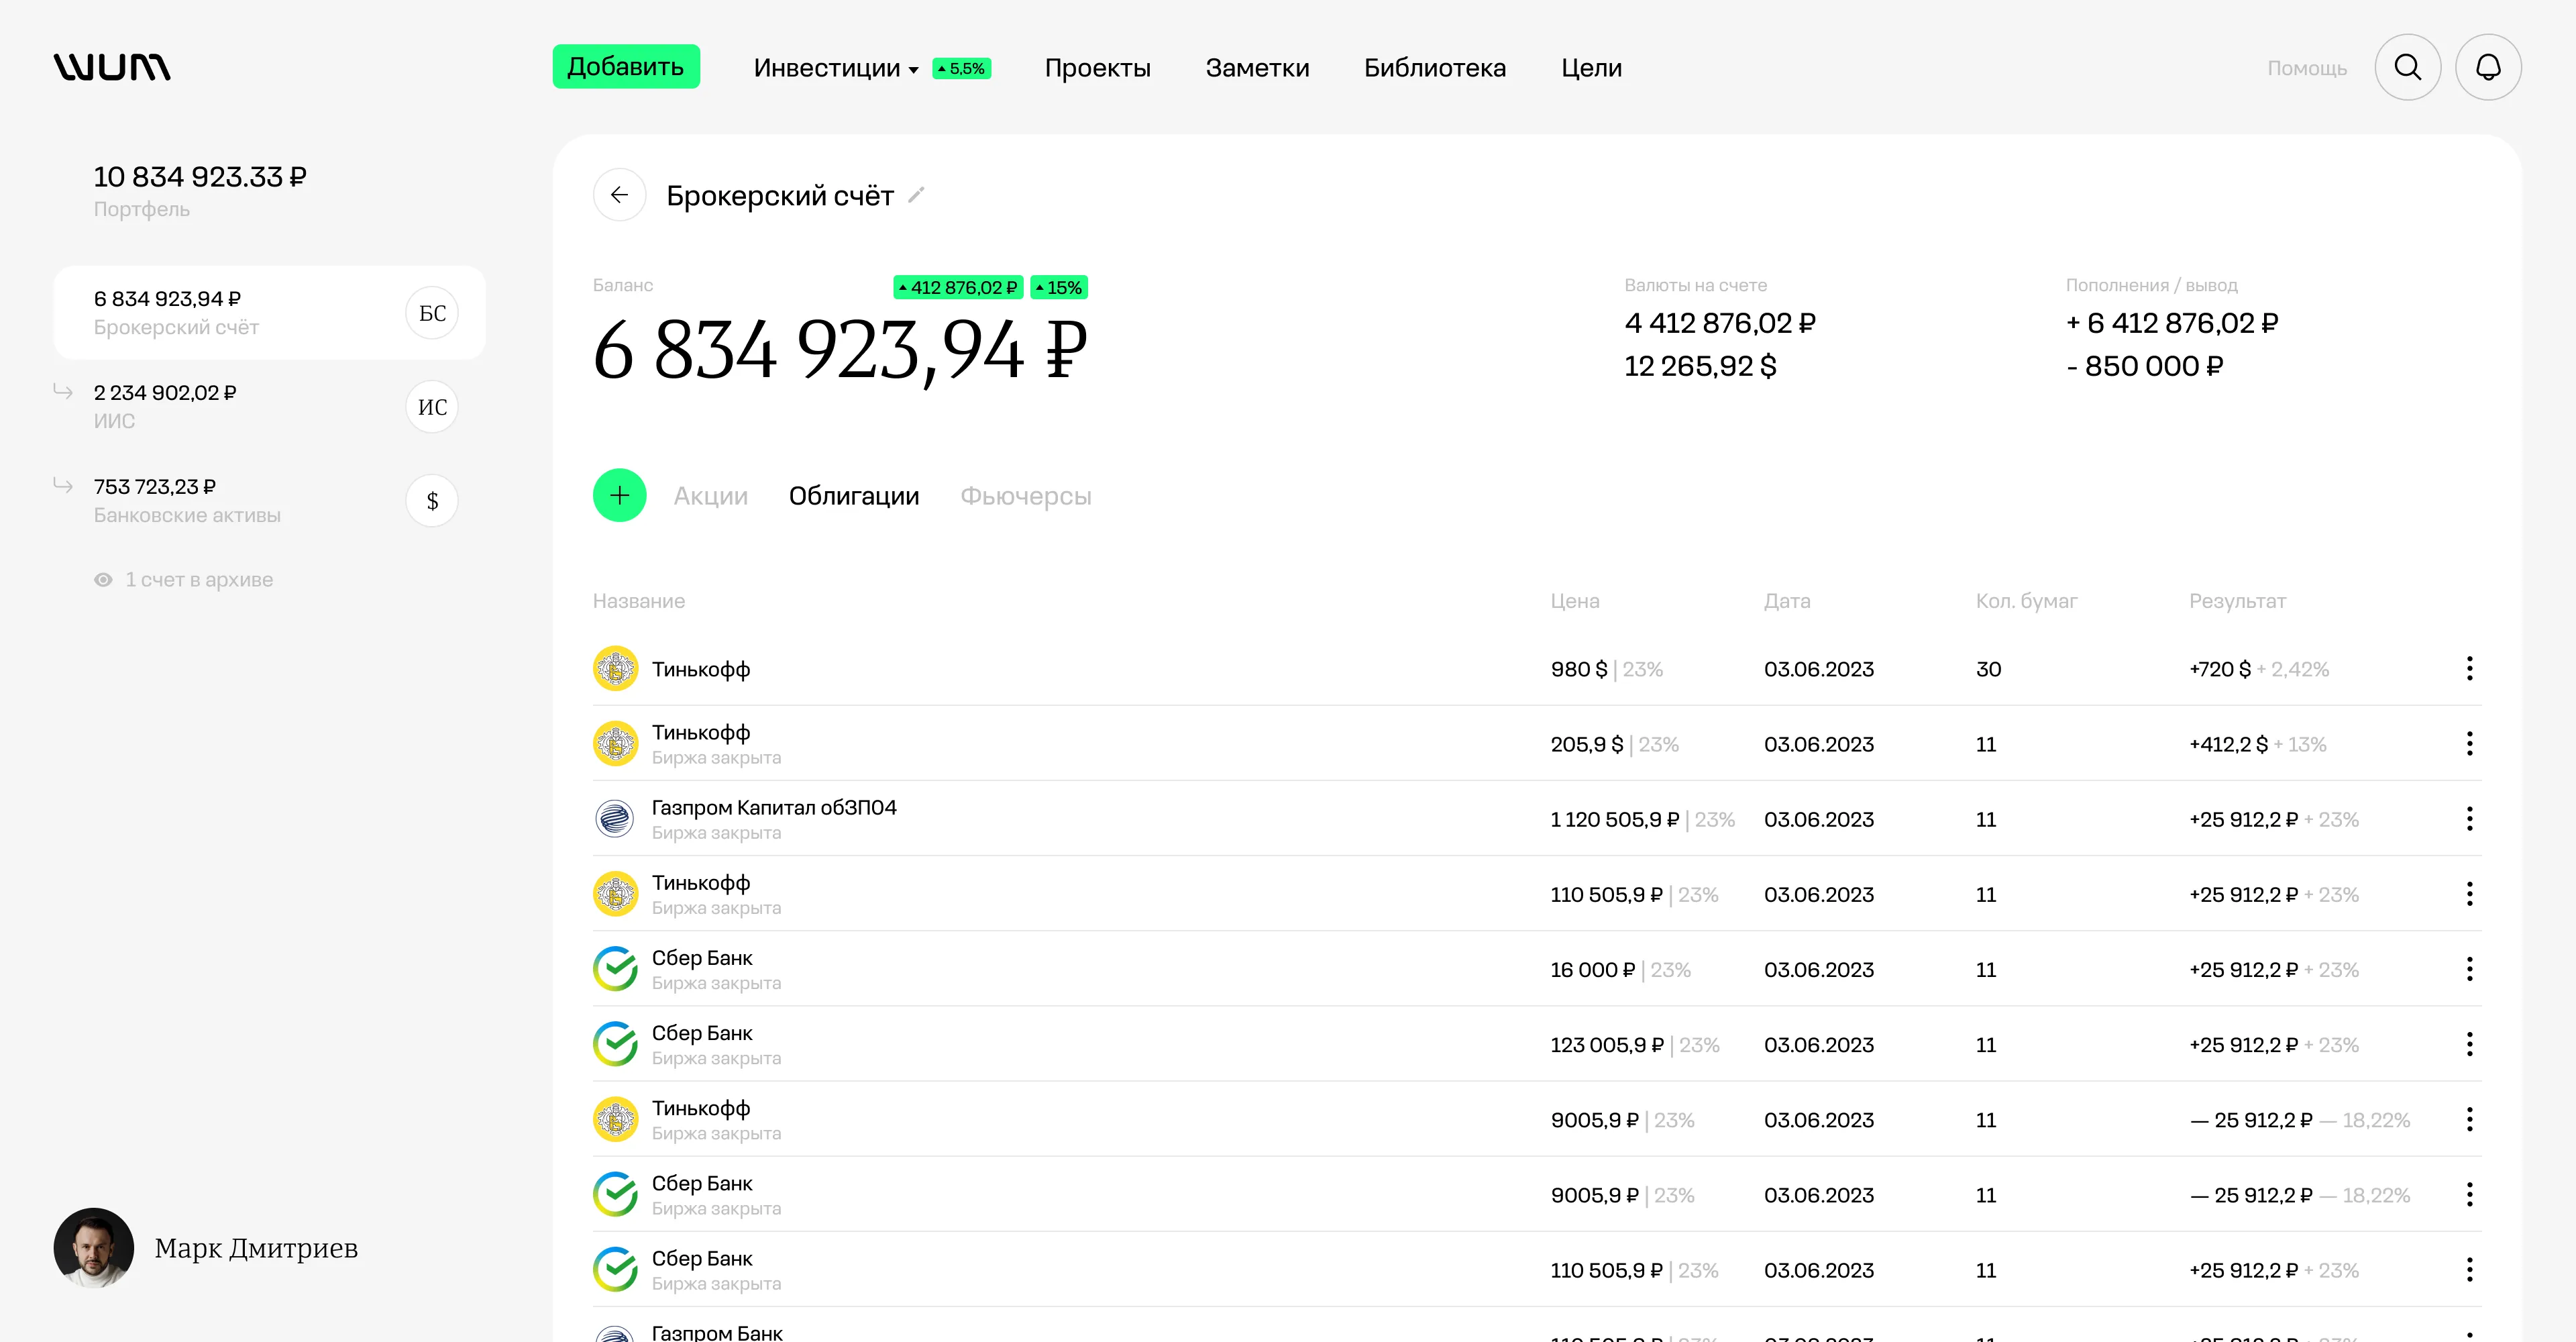
Task: Switch to the Облигации tab
Action: (x=853, y=496)
